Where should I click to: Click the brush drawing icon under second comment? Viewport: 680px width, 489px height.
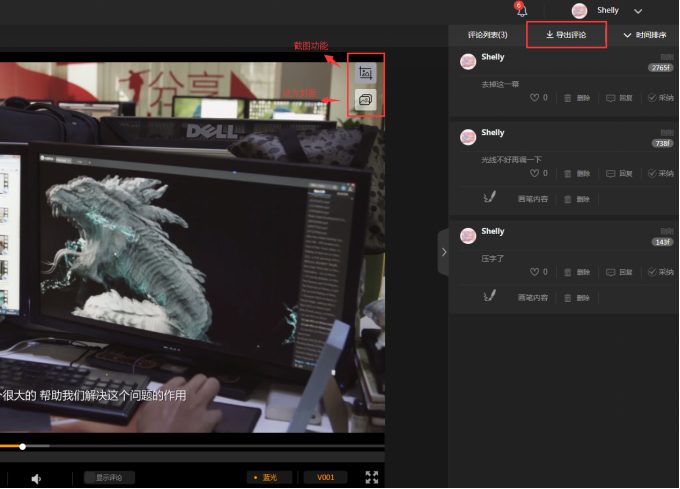[488, 199]
